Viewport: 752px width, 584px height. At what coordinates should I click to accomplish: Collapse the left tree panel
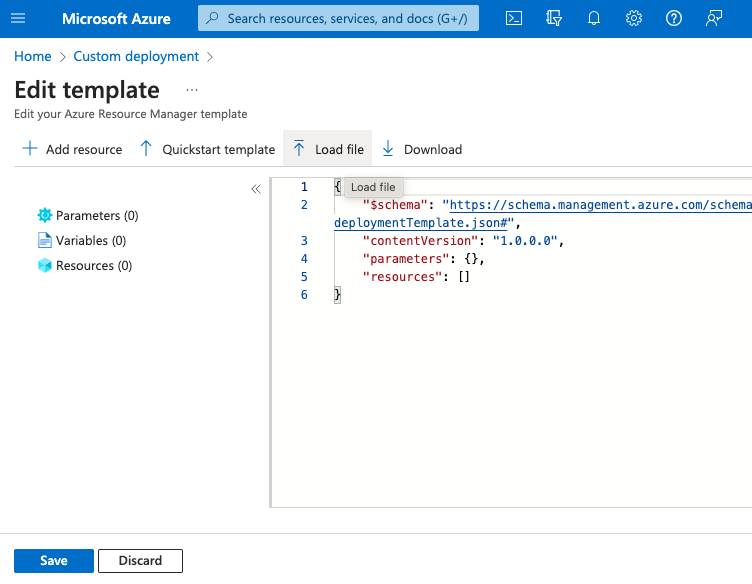(x=256, y=188)
